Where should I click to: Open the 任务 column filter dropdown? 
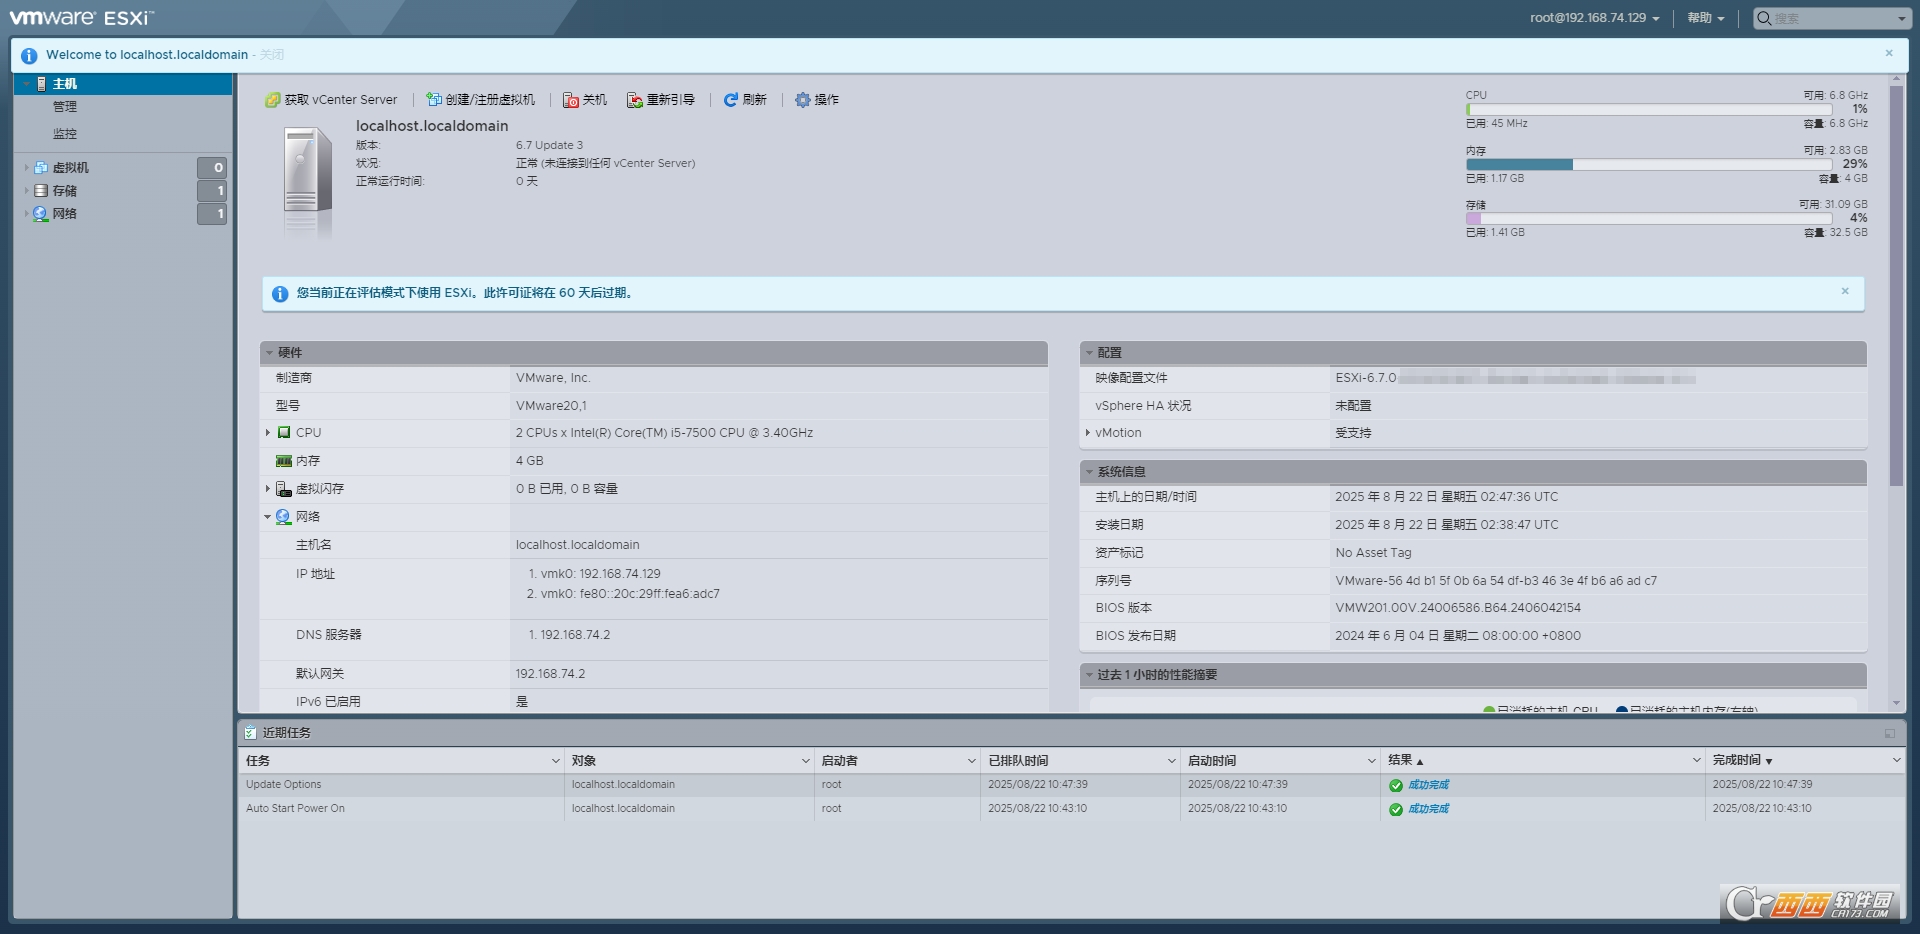click(556, 760)
